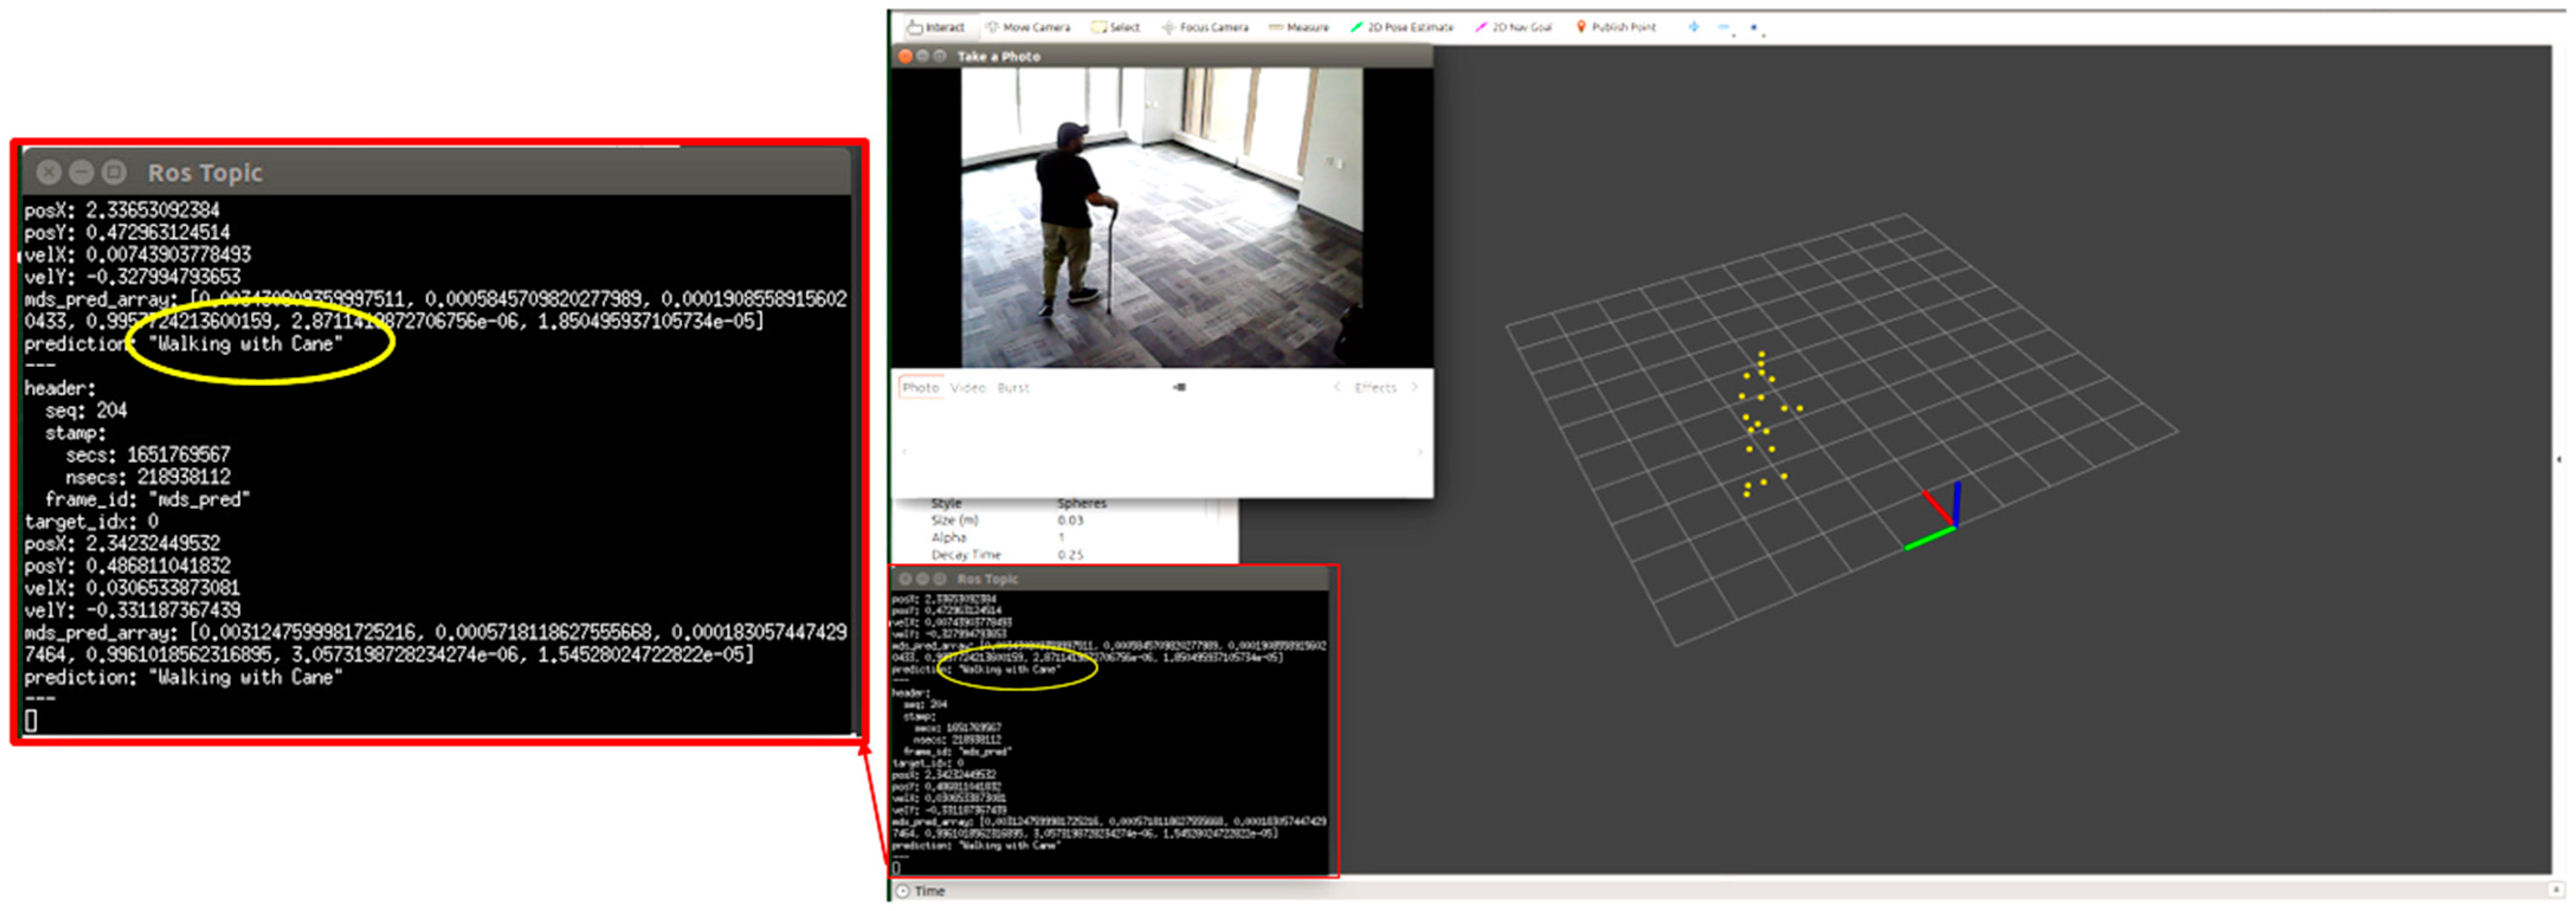
Task: Click the next arrow beside Effects
Action: click(x=1414, y=387)
